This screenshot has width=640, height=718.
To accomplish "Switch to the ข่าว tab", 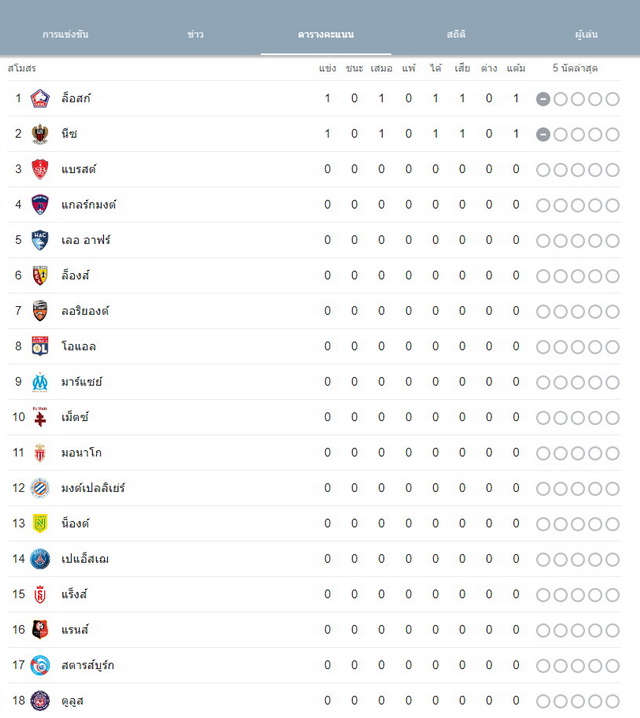I will click(x=195, y=34).
